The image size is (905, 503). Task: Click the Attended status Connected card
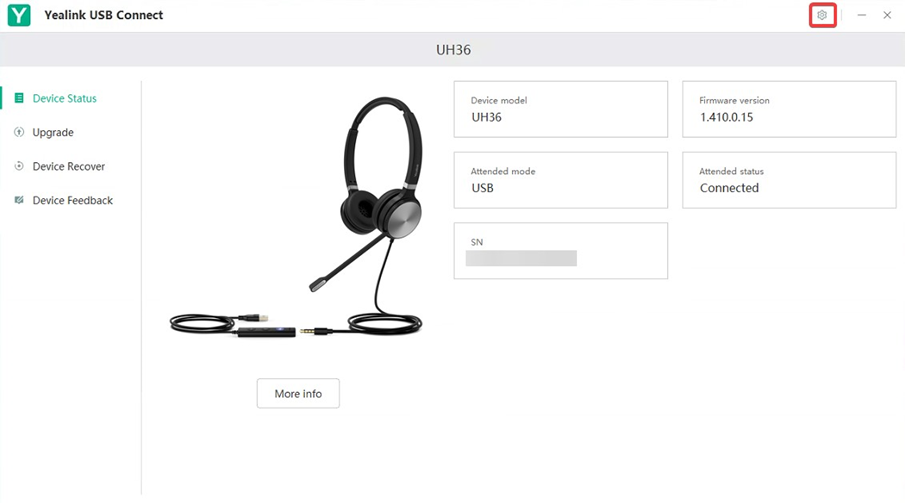[x=789, y=180]
